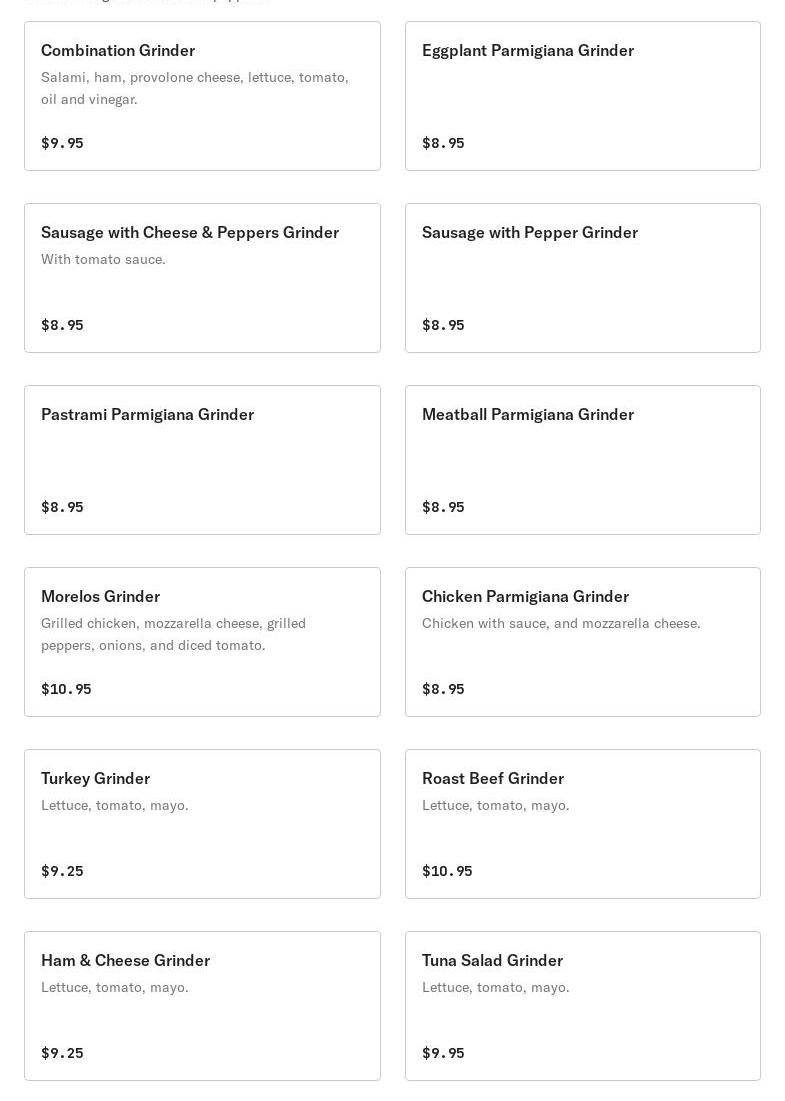Click Combination Grinder salami ham description
The width and height of the screenshot is (785, 1101).
pyautogui.click(x=194, y=88)
